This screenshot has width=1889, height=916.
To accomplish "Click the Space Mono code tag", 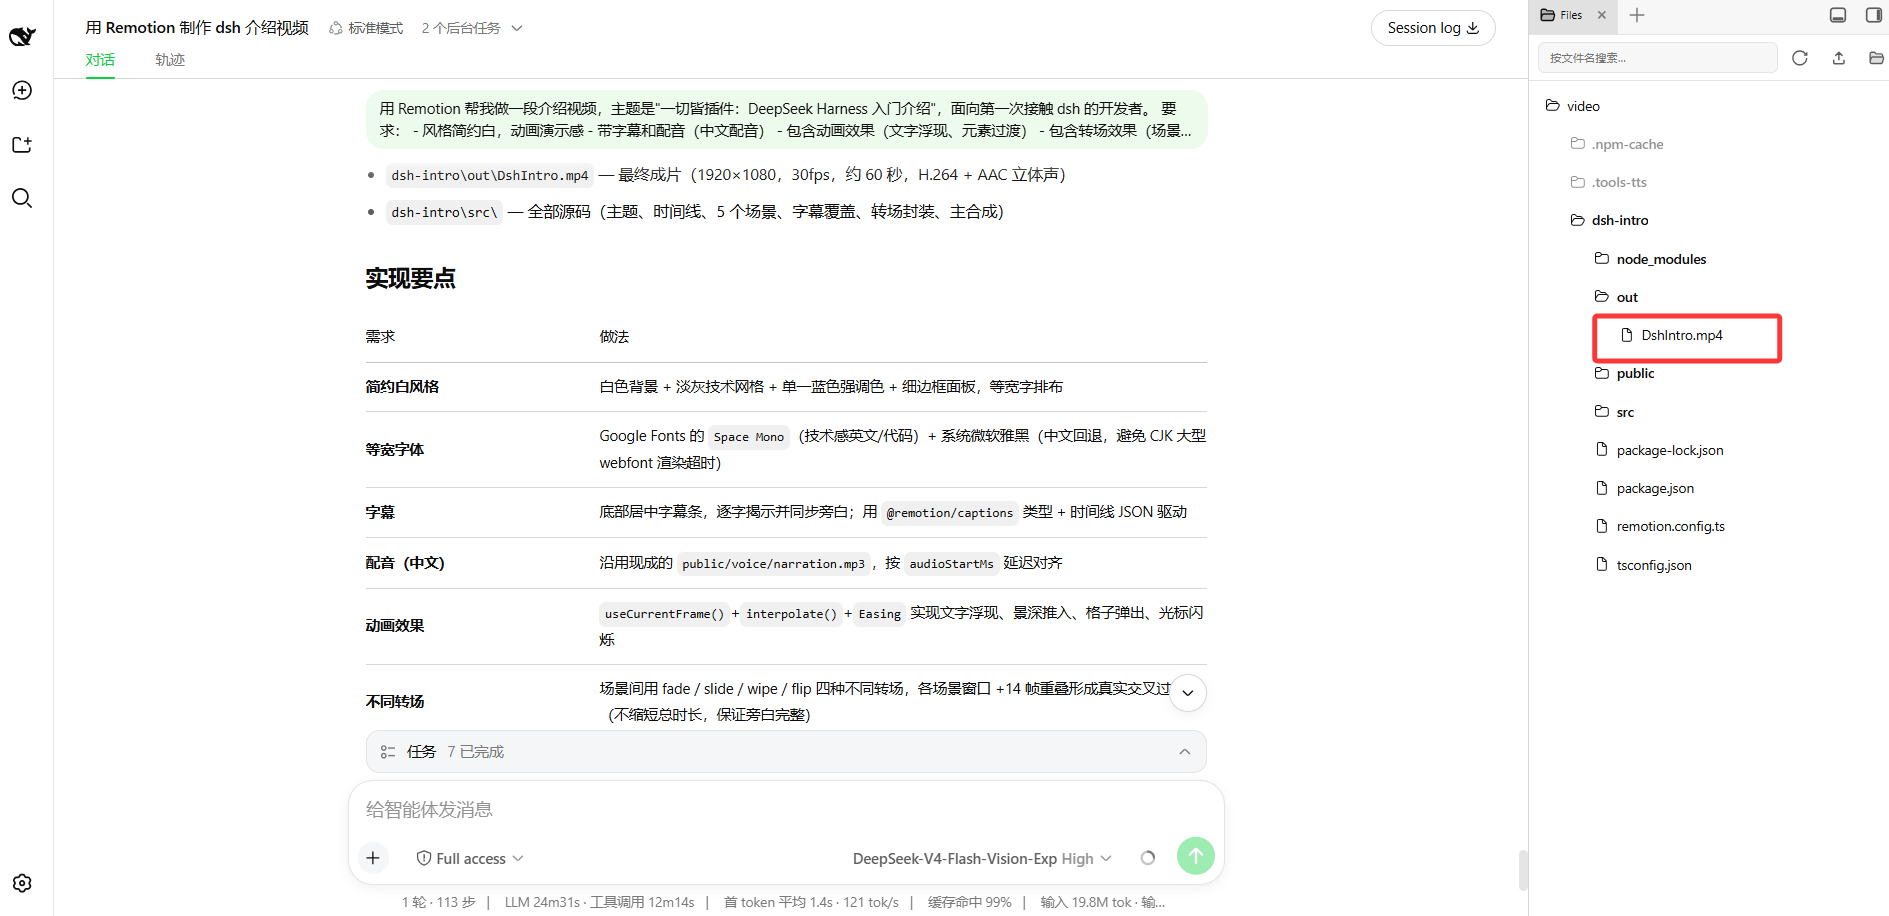I will [749, 437].
